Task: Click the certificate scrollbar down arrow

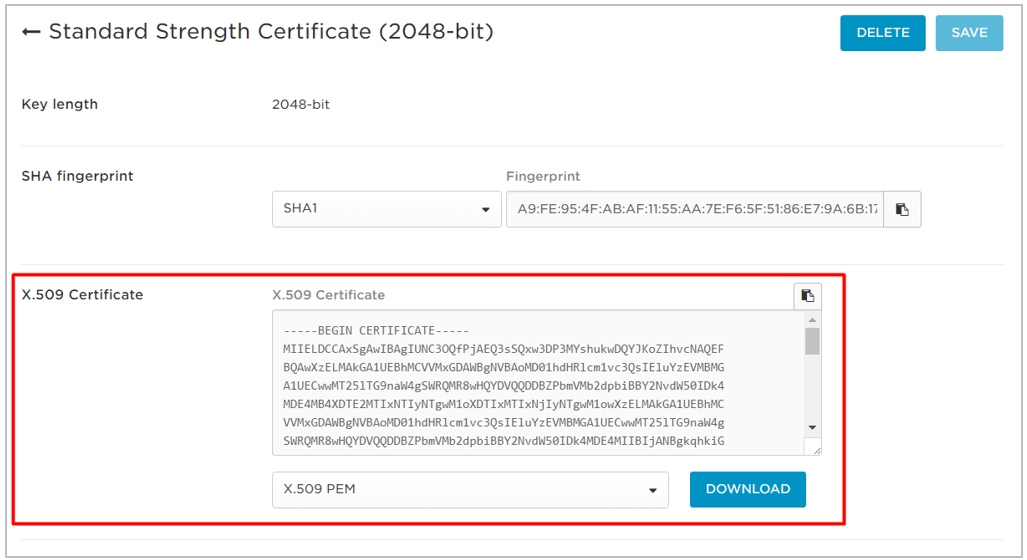Action: [x=812, y=427]
